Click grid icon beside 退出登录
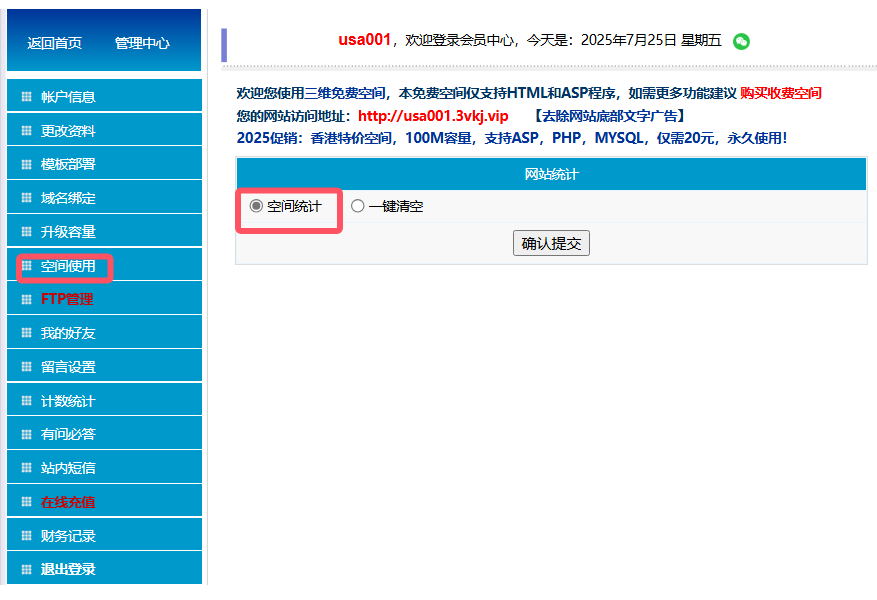The width and height of the screenshot is (877, 600). pos(26,569)
